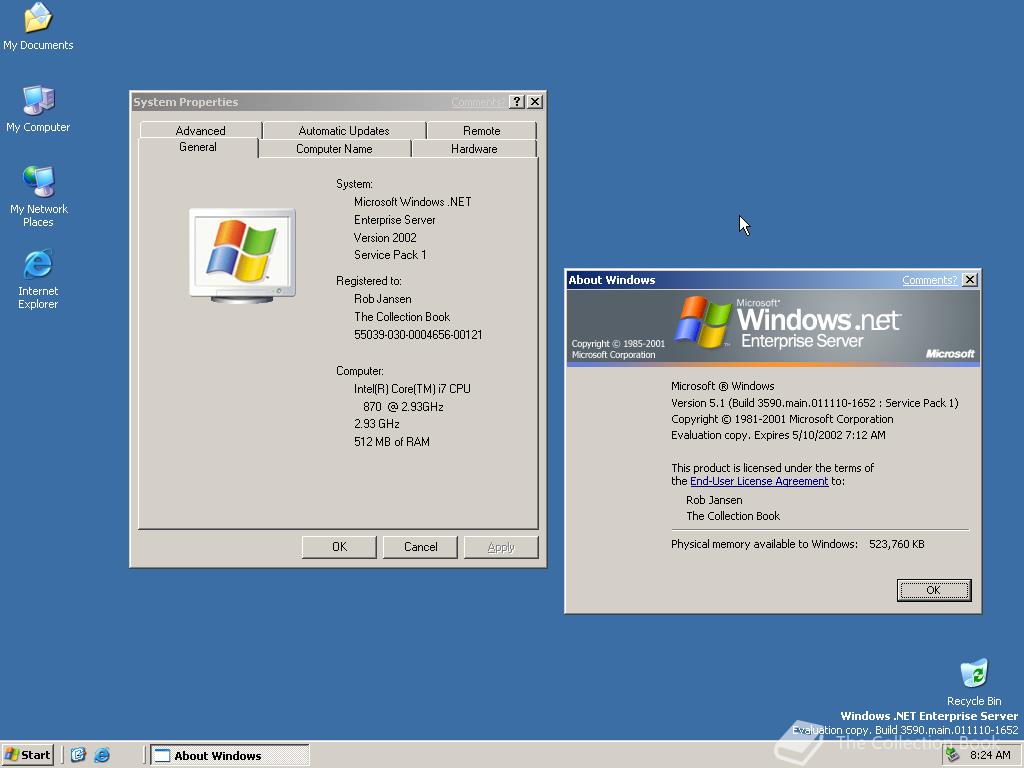Image resolution: width=1024 pixels, height=768 pixels.
Task: Click the 'Service Pack 1' text in System Properties
Action: pyautogui.click(x=390, y=255)
